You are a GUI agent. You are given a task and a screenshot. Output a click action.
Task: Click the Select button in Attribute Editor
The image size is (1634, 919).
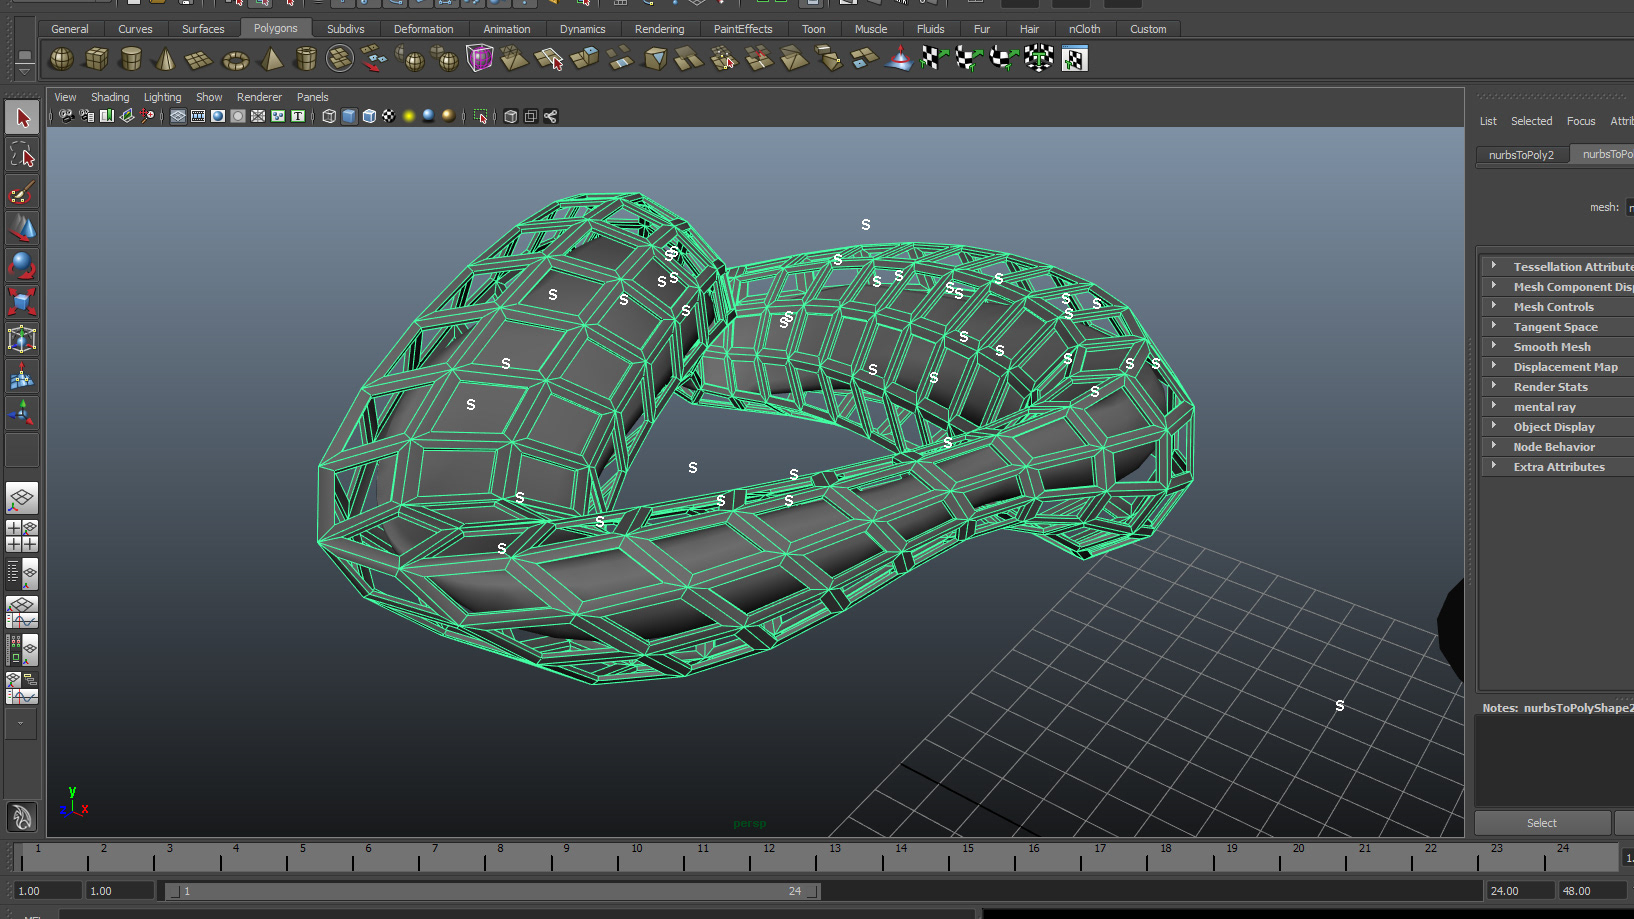pos(1542,823)
